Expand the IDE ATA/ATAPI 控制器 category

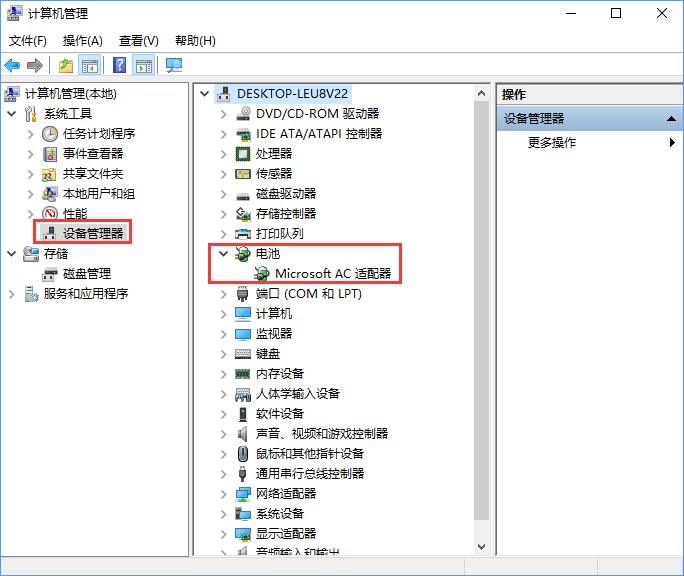pos(223,134)
